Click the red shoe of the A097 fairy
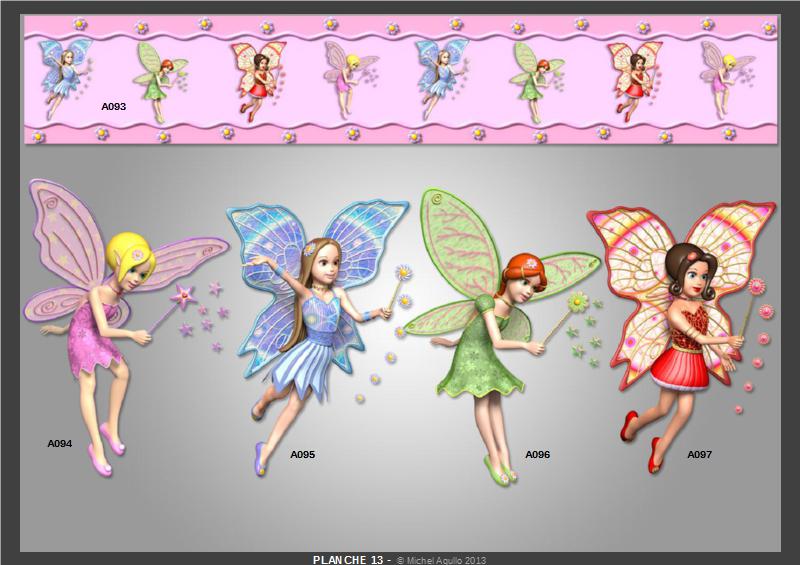The height and width of the screenshot is (565, 800). (x=630, y=424)
